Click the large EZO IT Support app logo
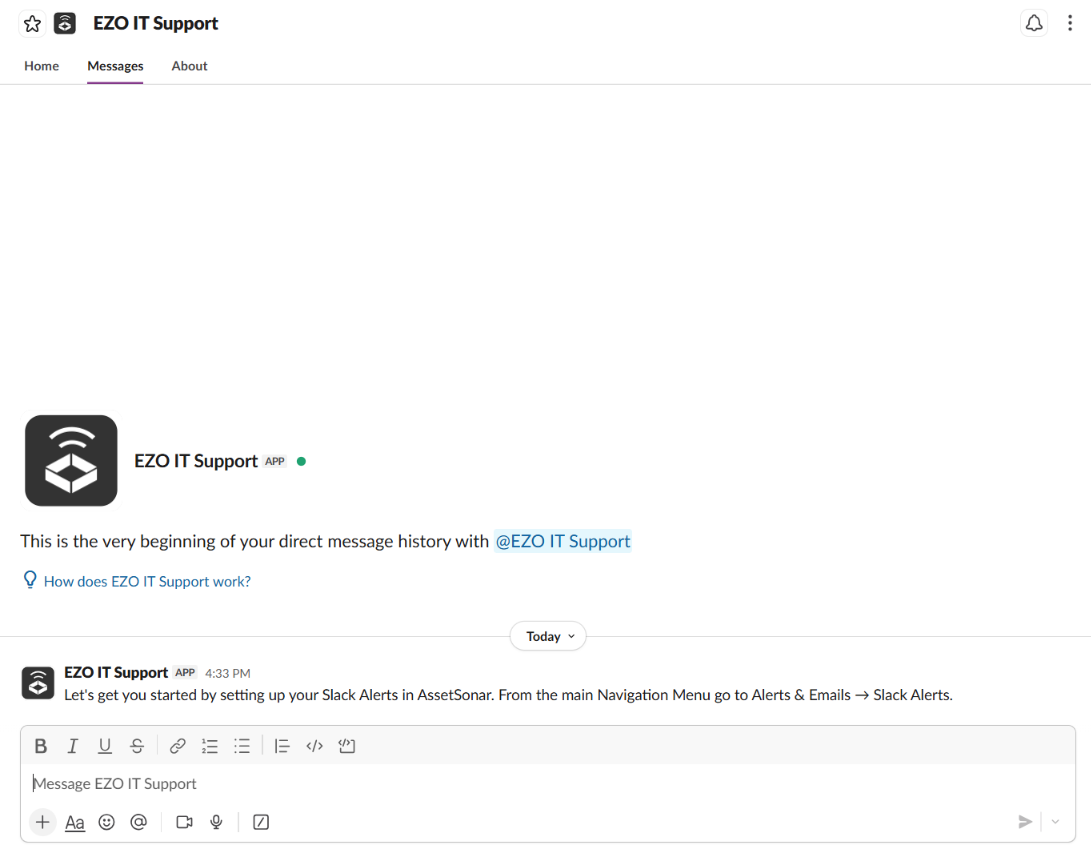1091x858 pixels. coord(71,461)
